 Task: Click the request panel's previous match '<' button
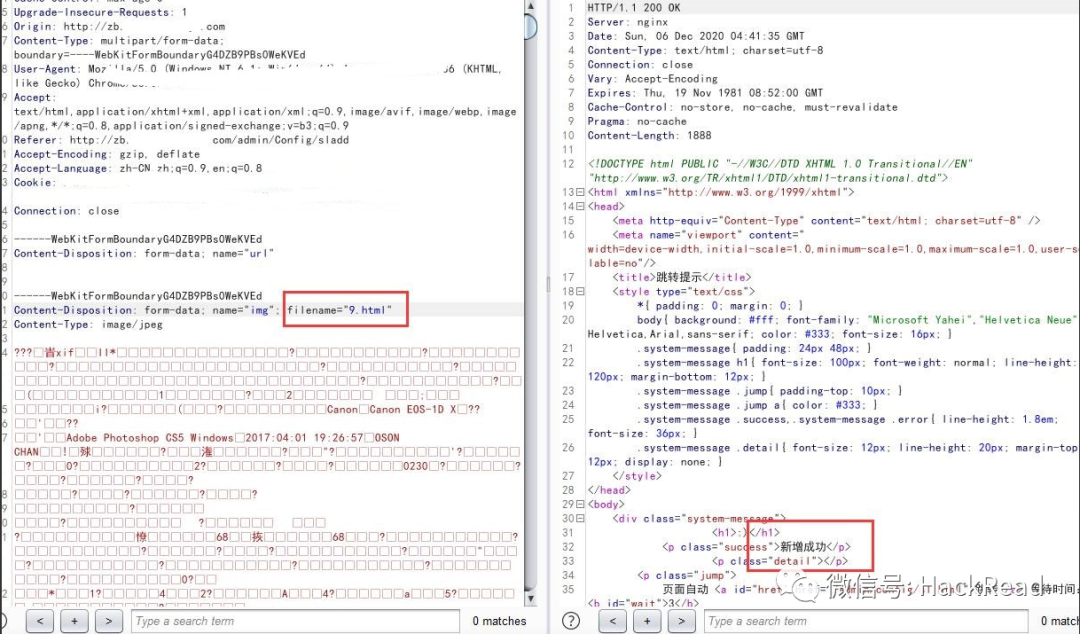point(40,620)
